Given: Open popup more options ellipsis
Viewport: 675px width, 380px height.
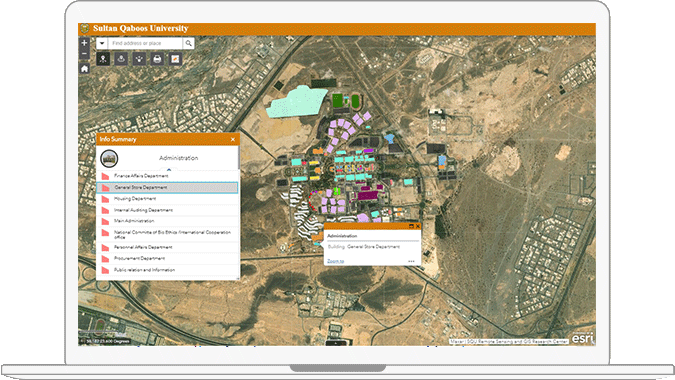Looking at the screenshot, I should pyautogui.click(x=412, y=261).
